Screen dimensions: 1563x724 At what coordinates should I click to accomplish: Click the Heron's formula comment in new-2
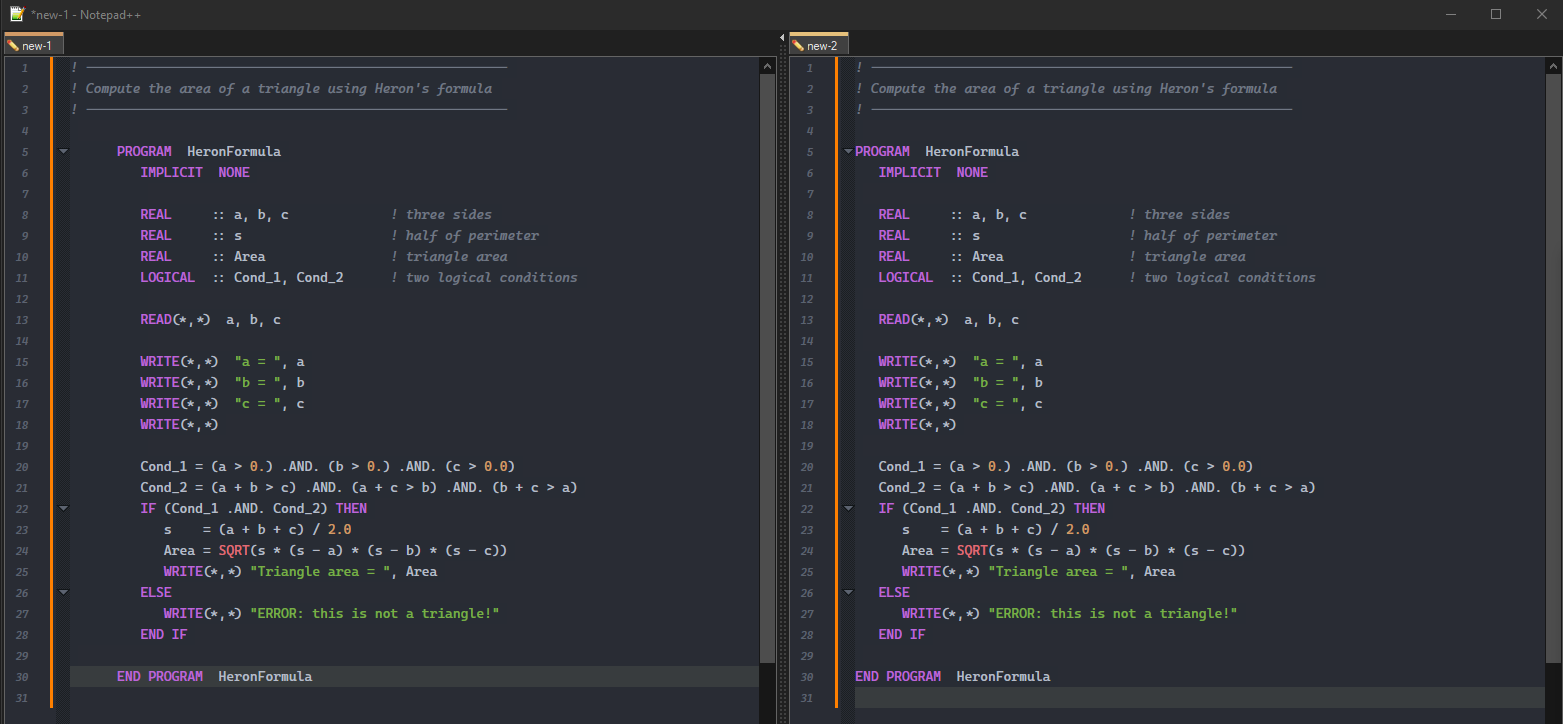(1067, 89)
